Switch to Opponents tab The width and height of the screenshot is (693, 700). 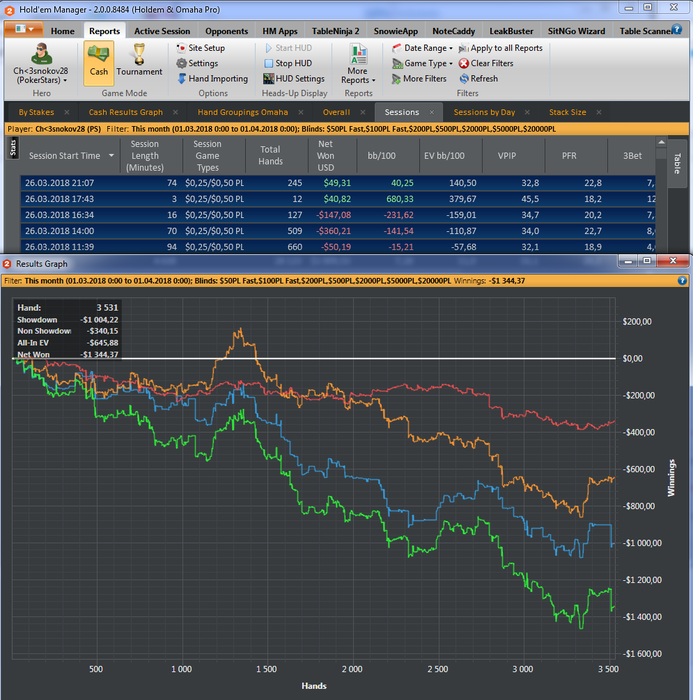coord(226,31)
